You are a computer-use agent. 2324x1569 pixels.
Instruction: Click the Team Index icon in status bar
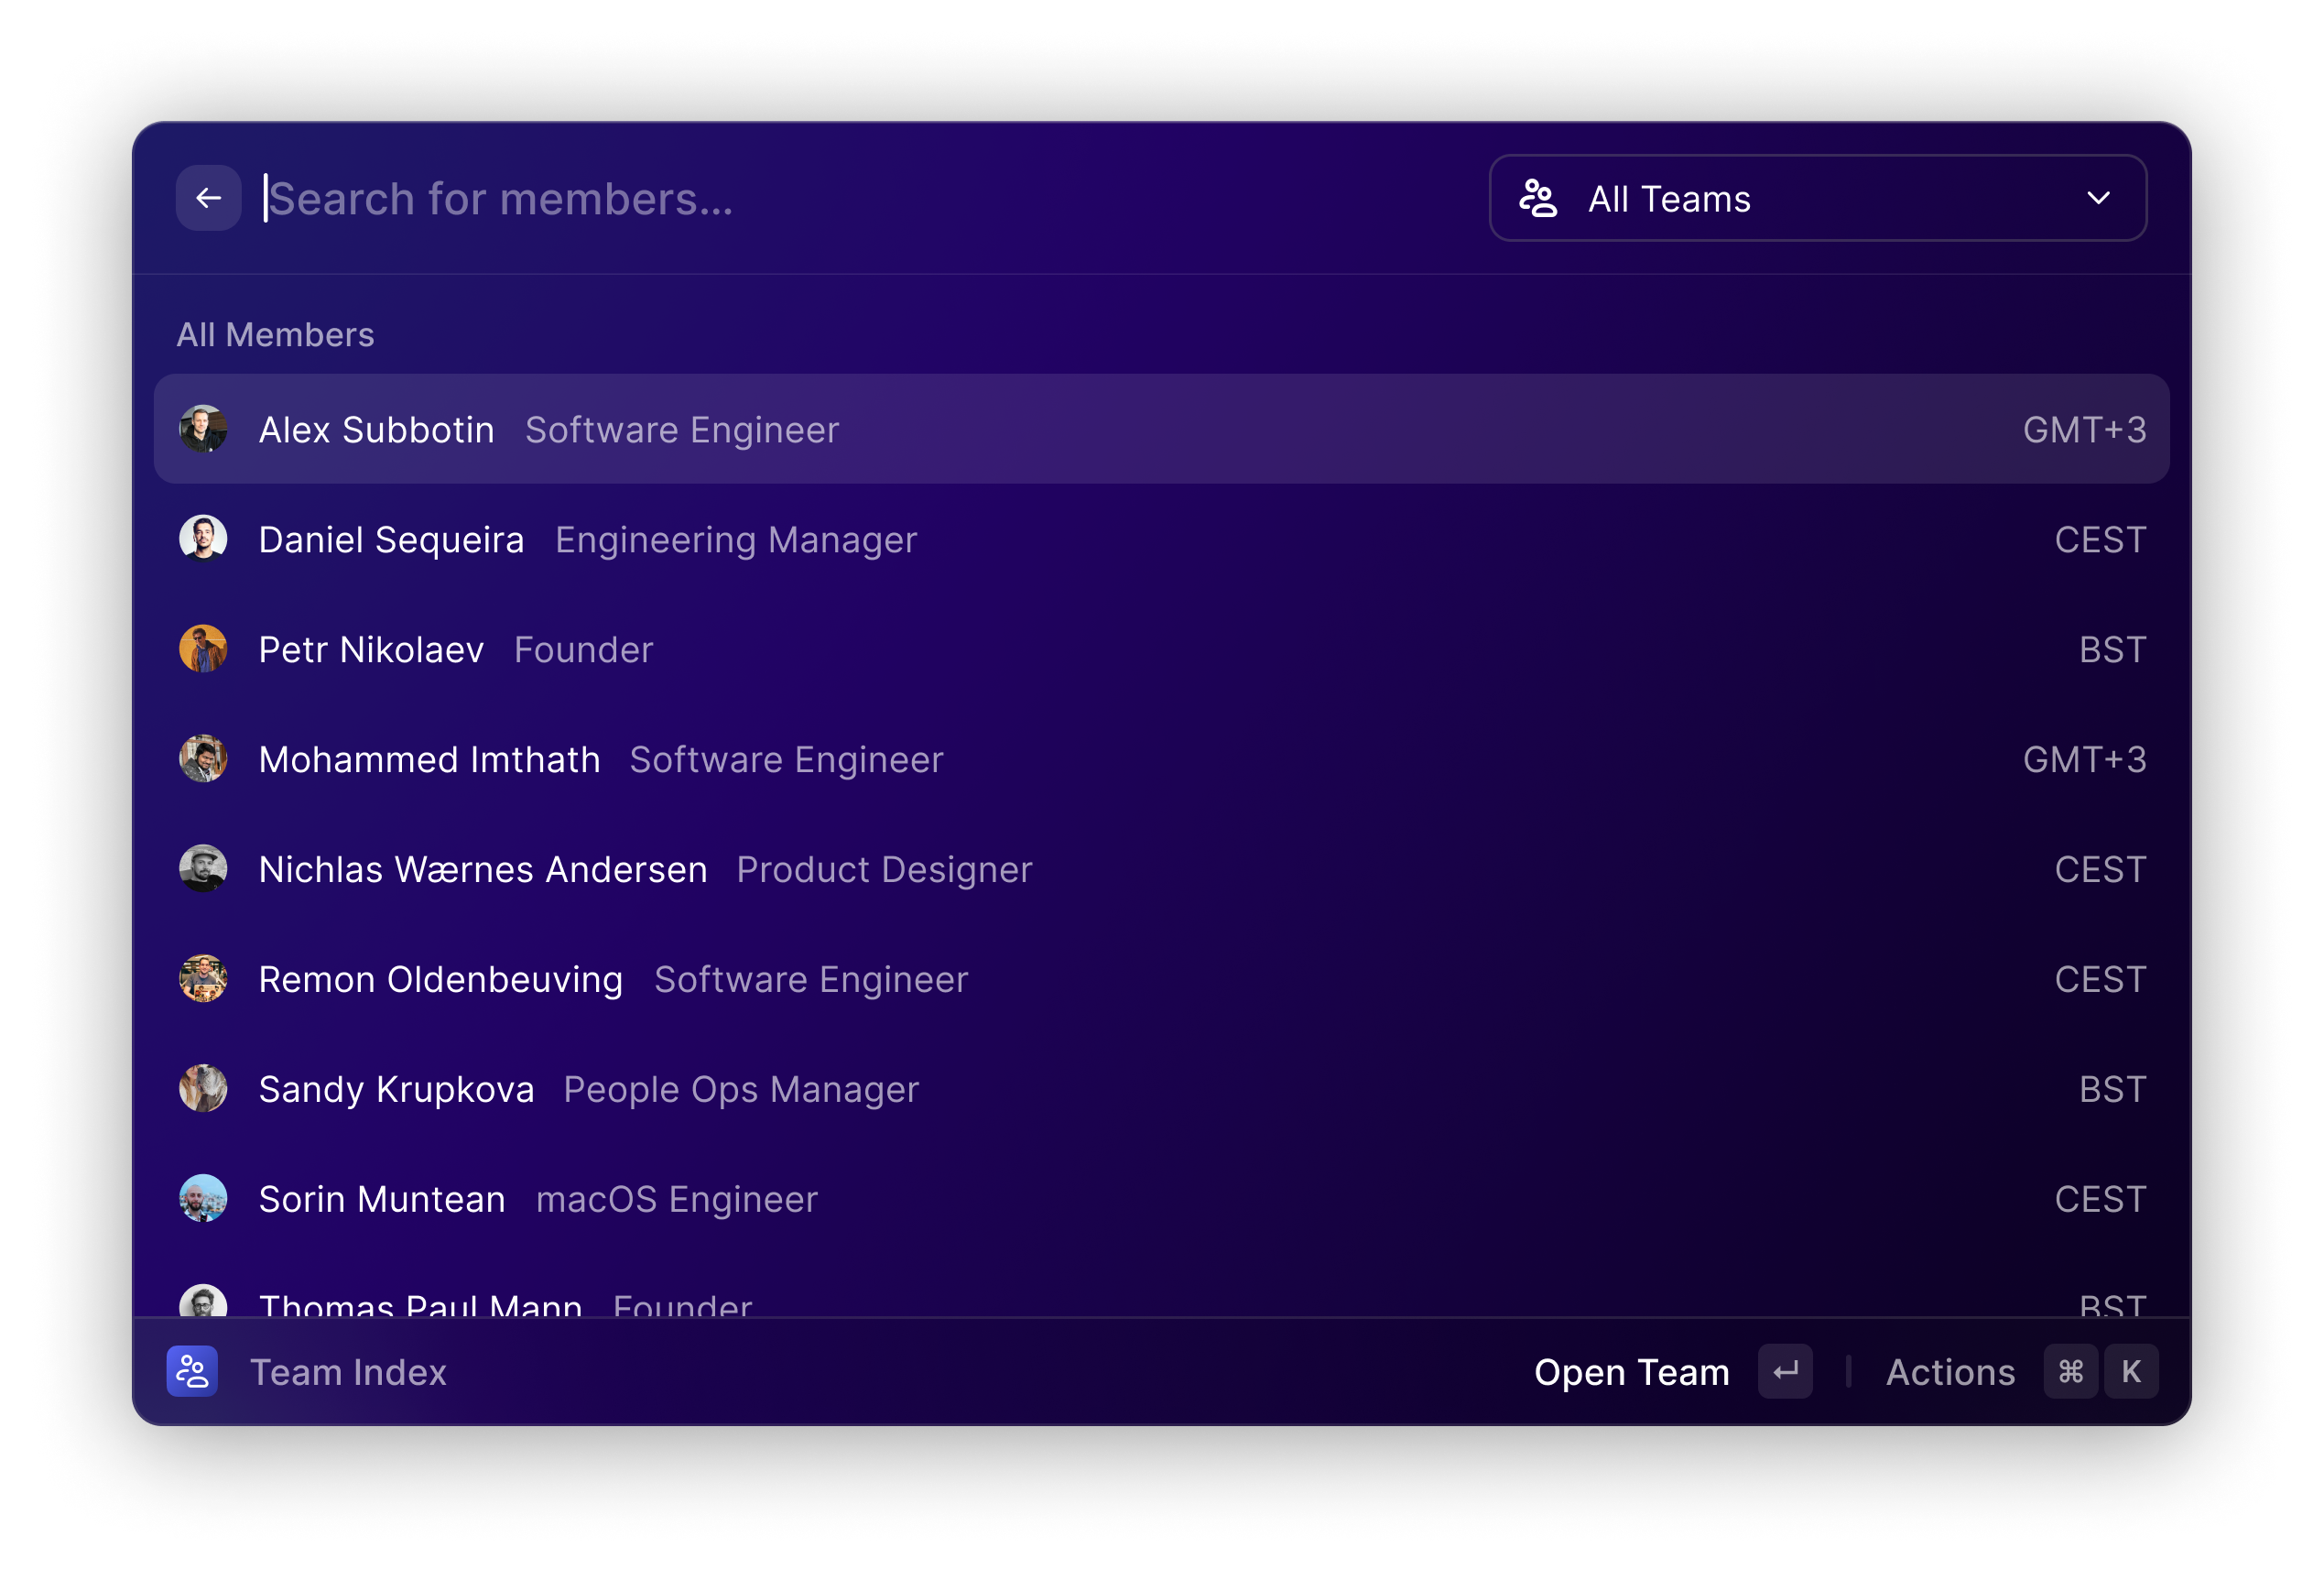click(x=193, y=1371)
